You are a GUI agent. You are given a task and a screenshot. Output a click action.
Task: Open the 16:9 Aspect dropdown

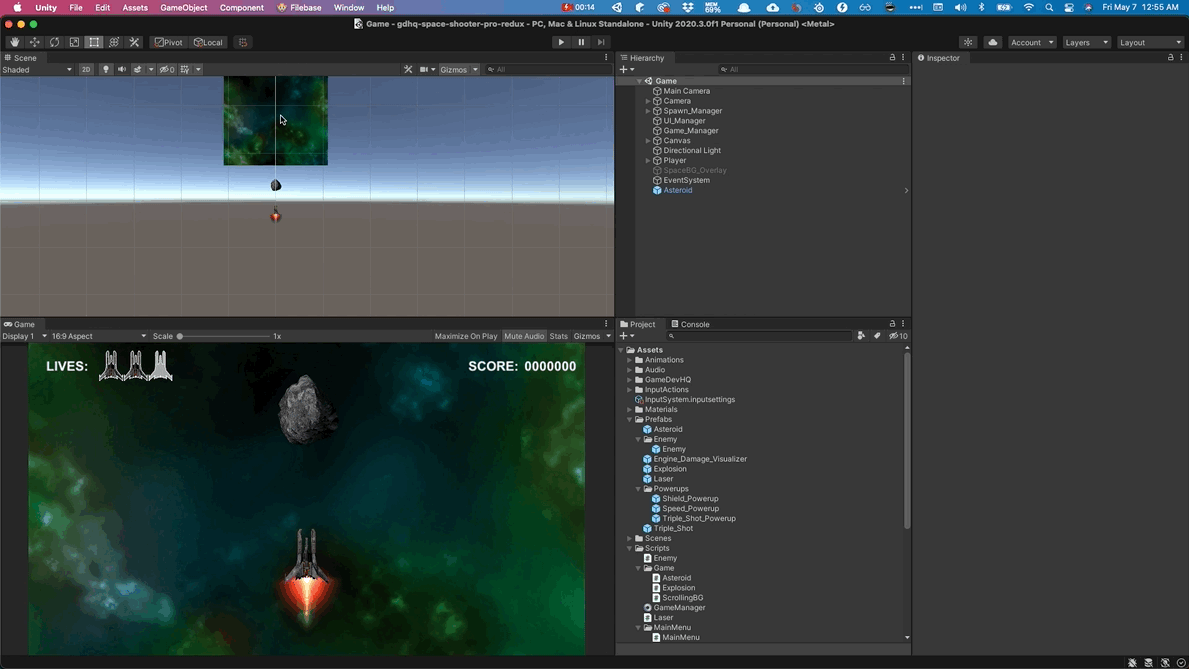[99, 336]
